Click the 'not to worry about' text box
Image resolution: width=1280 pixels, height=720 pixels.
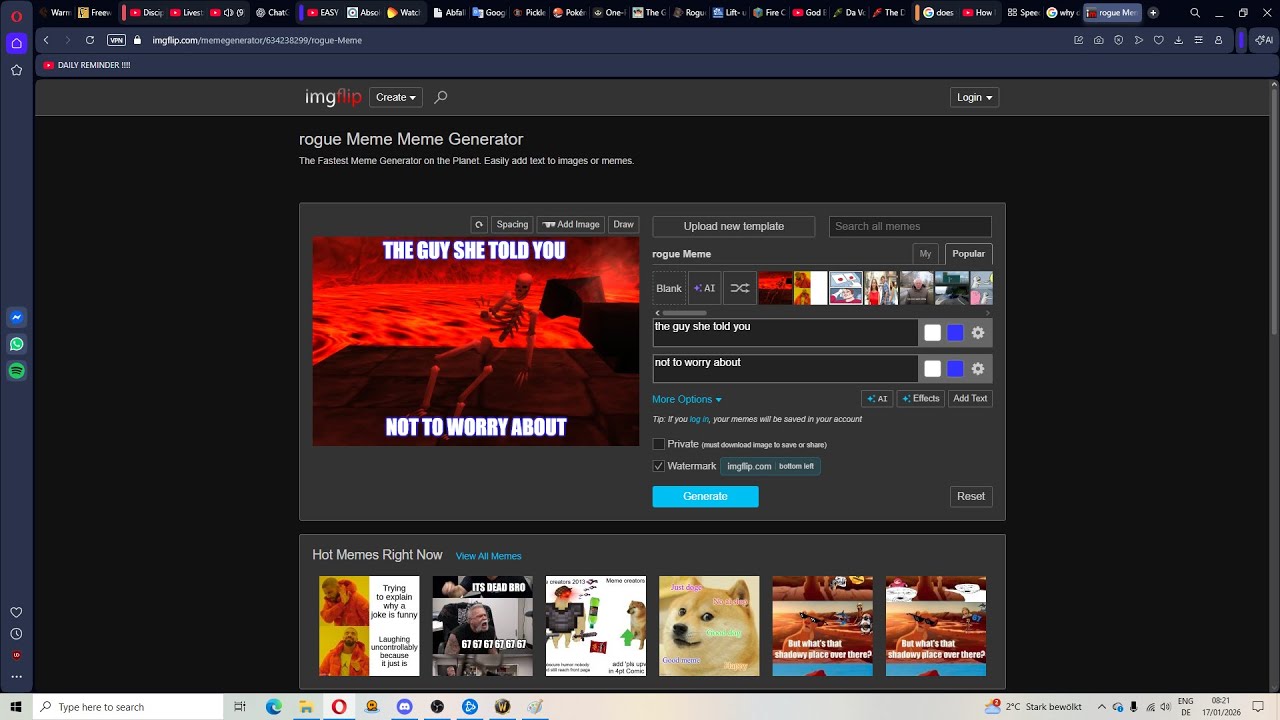[785, 369]
